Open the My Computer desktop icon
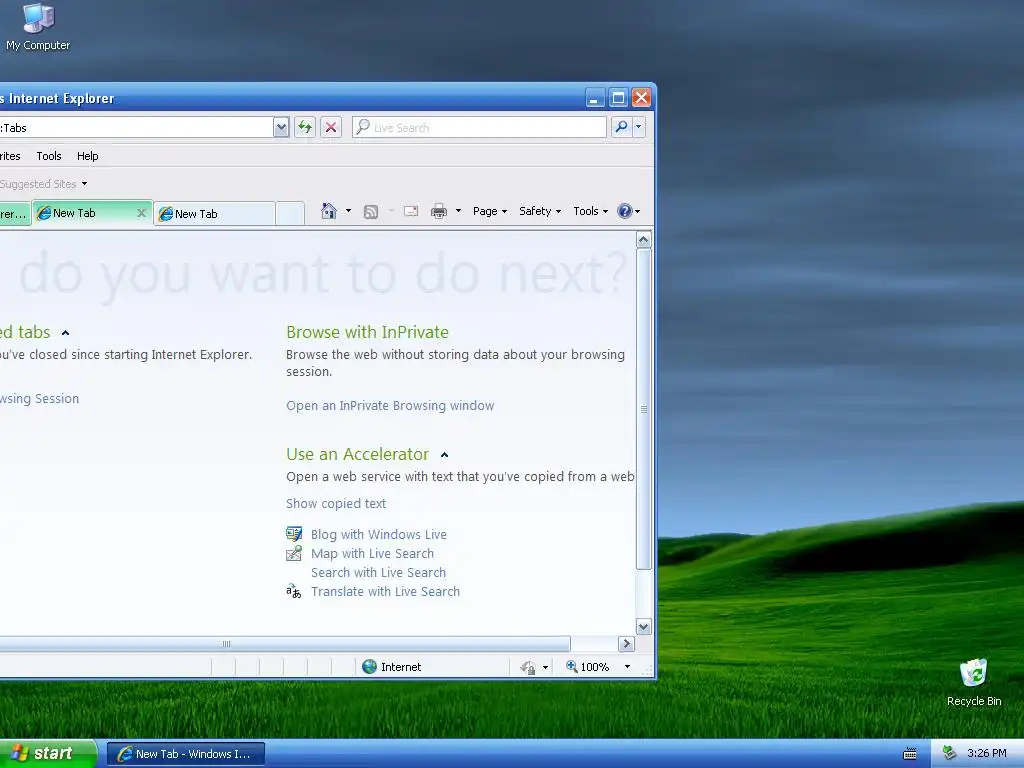1024x768 pixels. tap(38, 26)
